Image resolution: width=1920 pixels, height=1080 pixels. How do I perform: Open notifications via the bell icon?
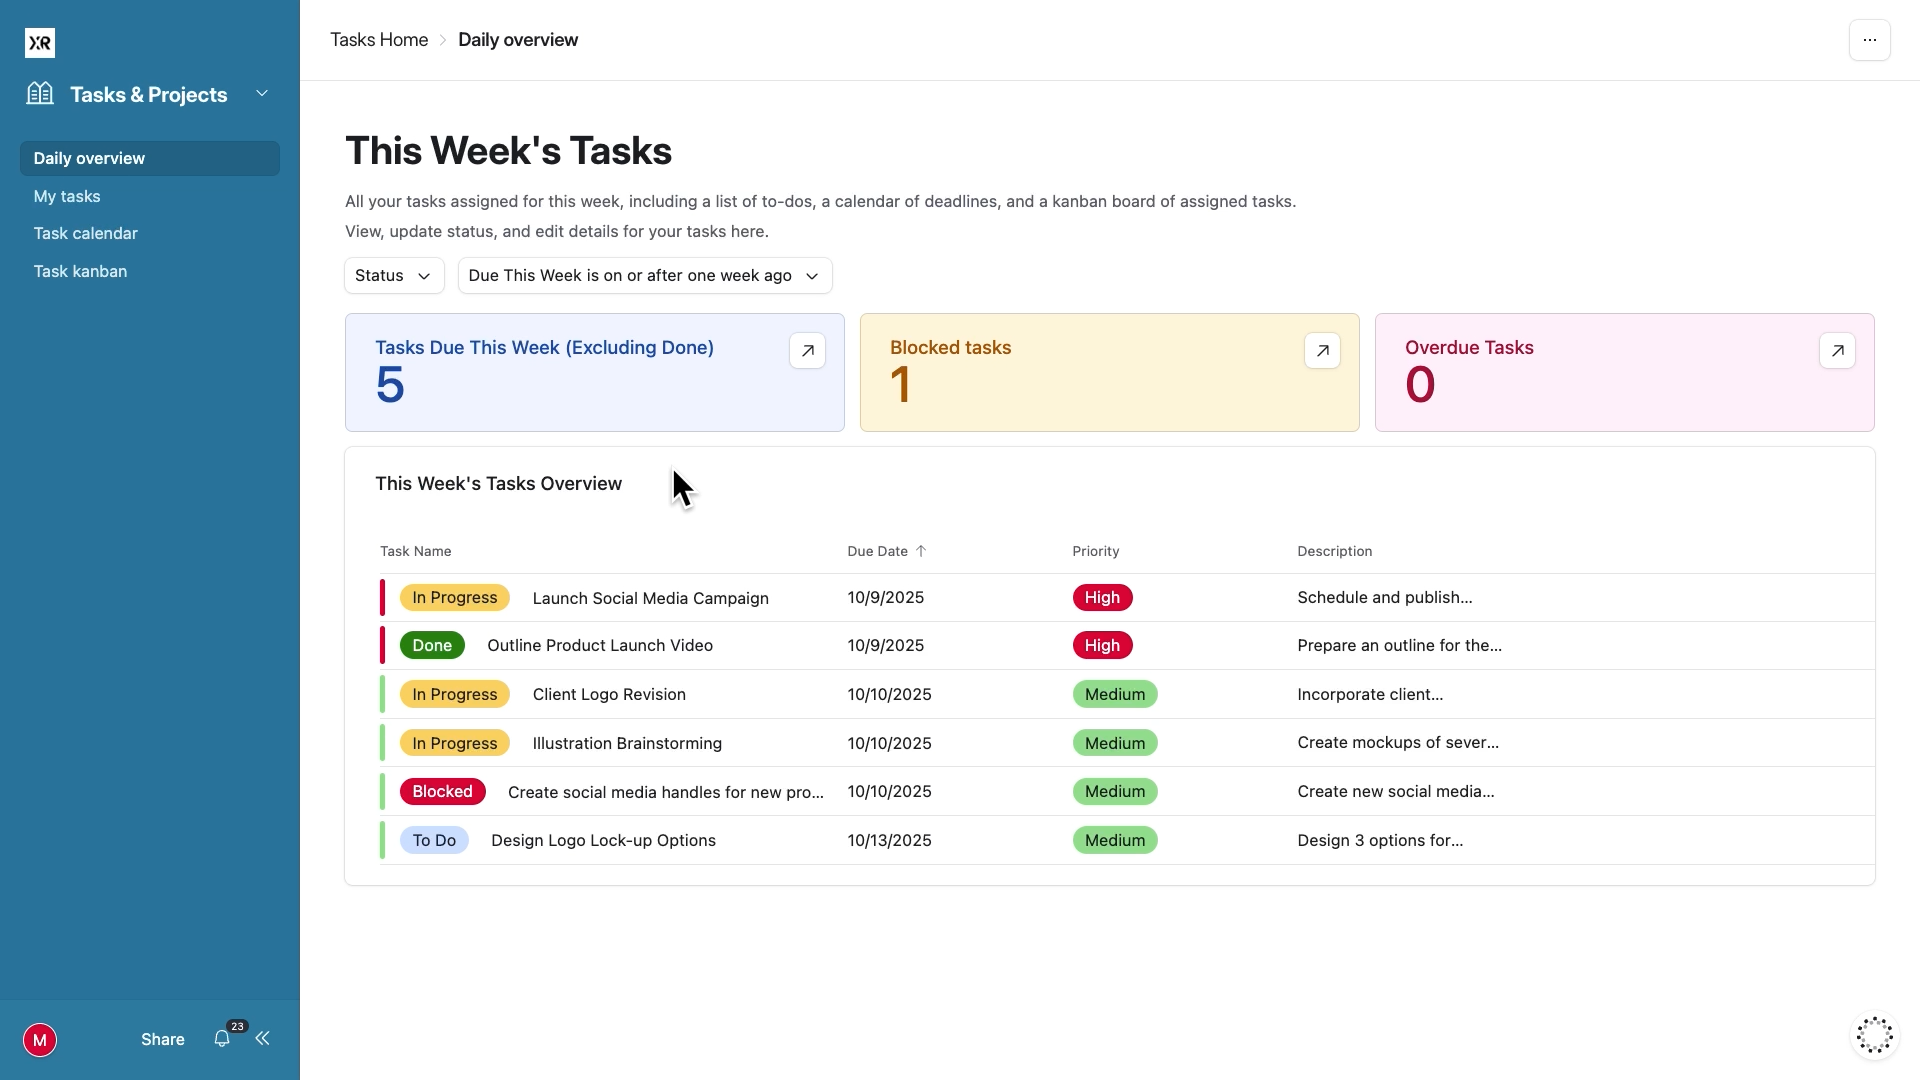222,1039
